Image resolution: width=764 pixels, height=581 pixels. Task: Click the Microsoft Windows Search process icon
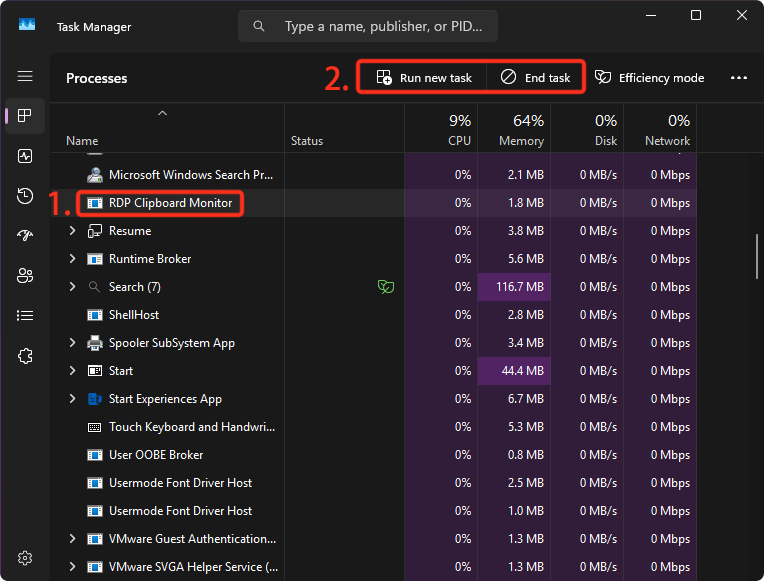click(x=95, y=174)
